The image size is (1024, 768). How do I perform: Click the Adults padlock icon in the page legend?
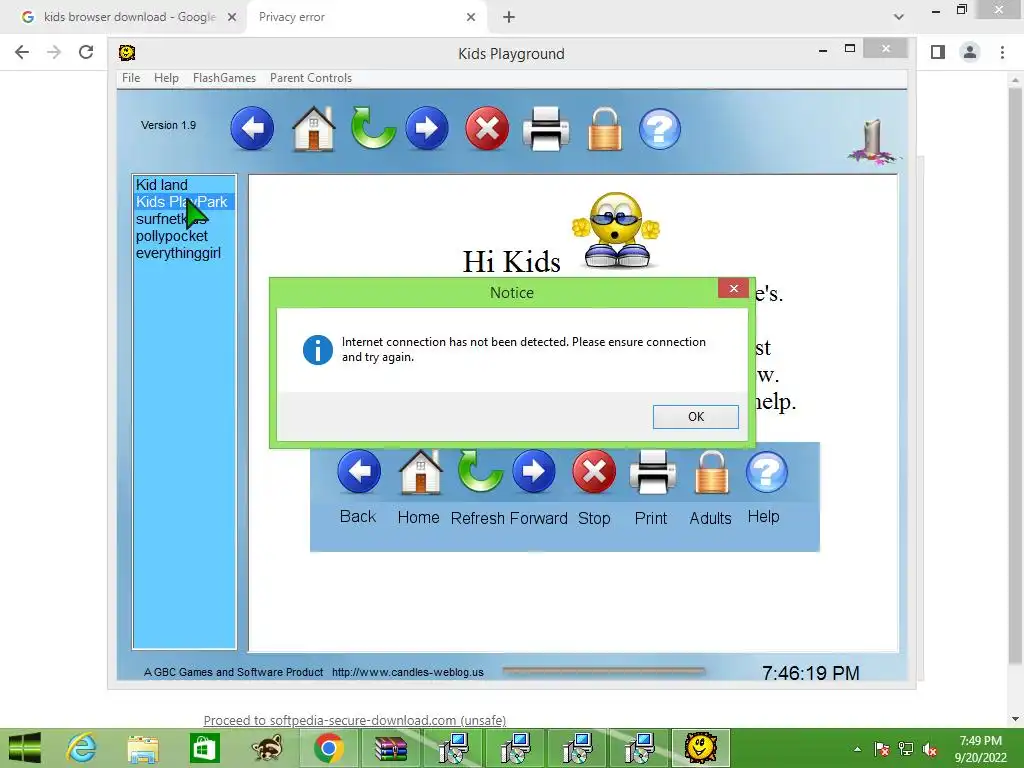tap(711, 472)
